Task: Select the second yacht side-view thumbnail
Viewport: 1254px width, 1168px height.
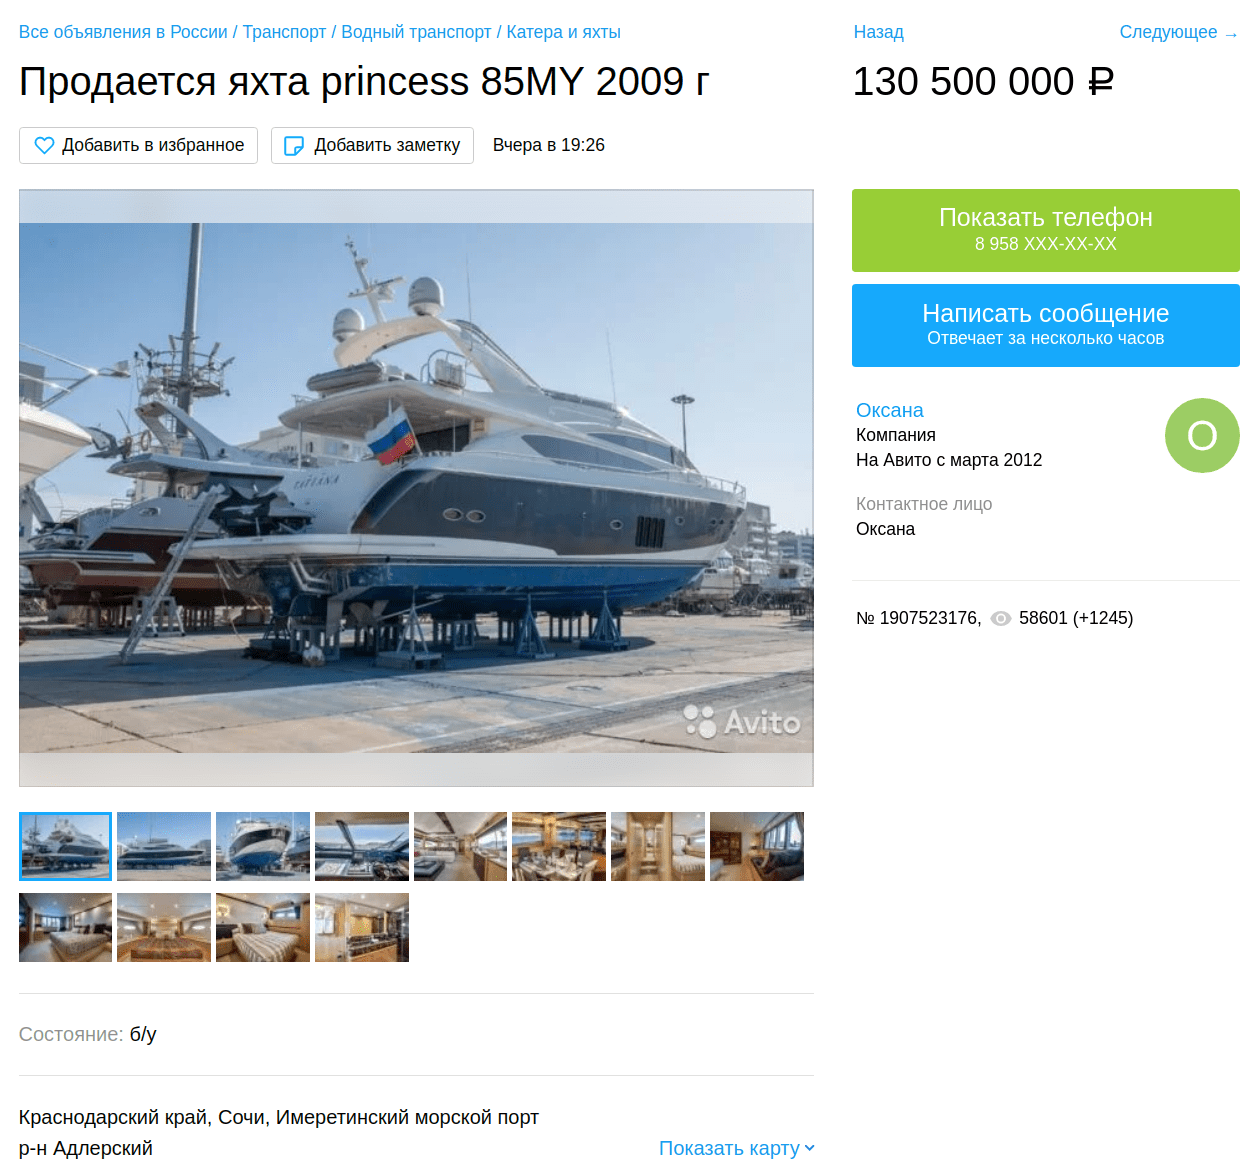Action: pos(164,846)
